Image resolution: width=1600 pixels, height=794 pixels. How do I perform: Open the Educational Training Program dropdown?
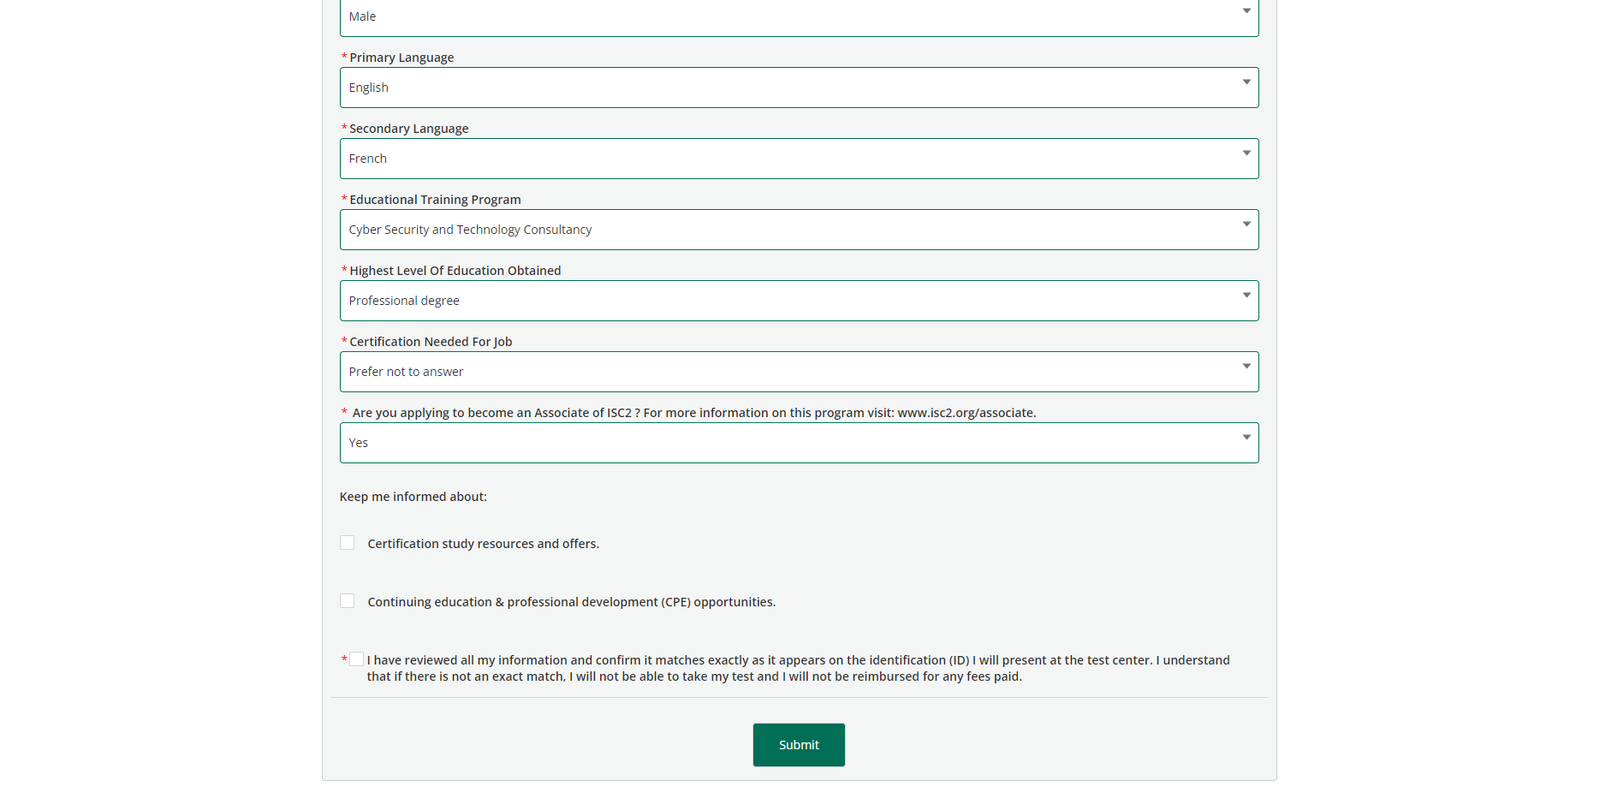tap(799, 229)
